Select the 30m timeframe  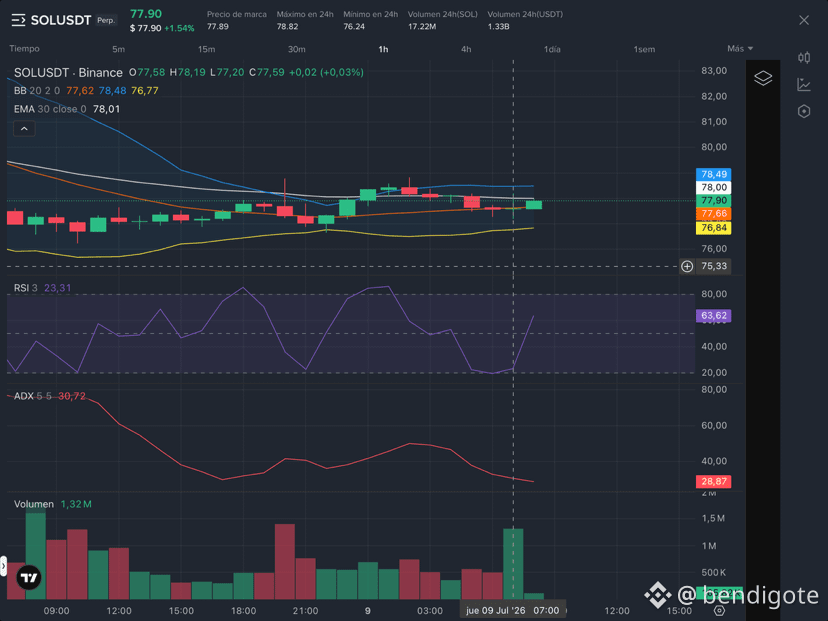coord(296,49)
